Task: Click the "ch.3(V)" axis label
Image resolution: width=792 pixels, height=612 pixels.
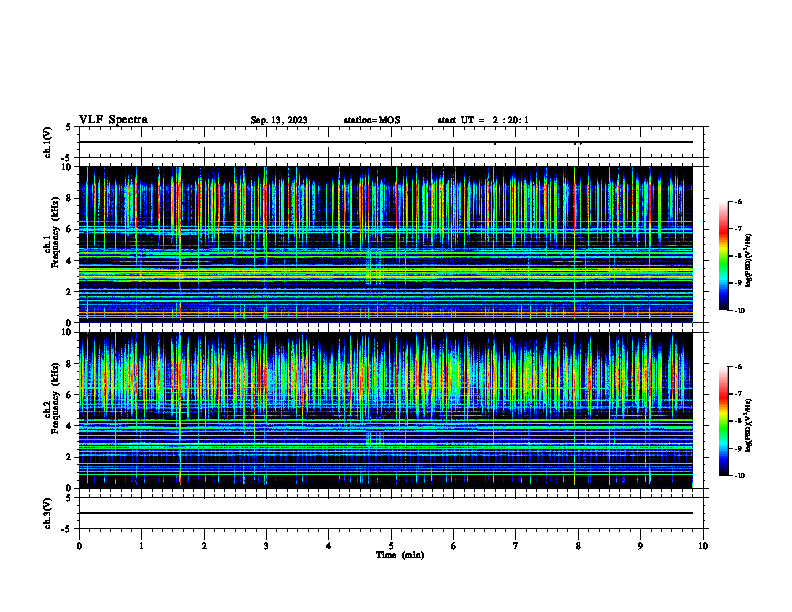Action: point(47,513)
